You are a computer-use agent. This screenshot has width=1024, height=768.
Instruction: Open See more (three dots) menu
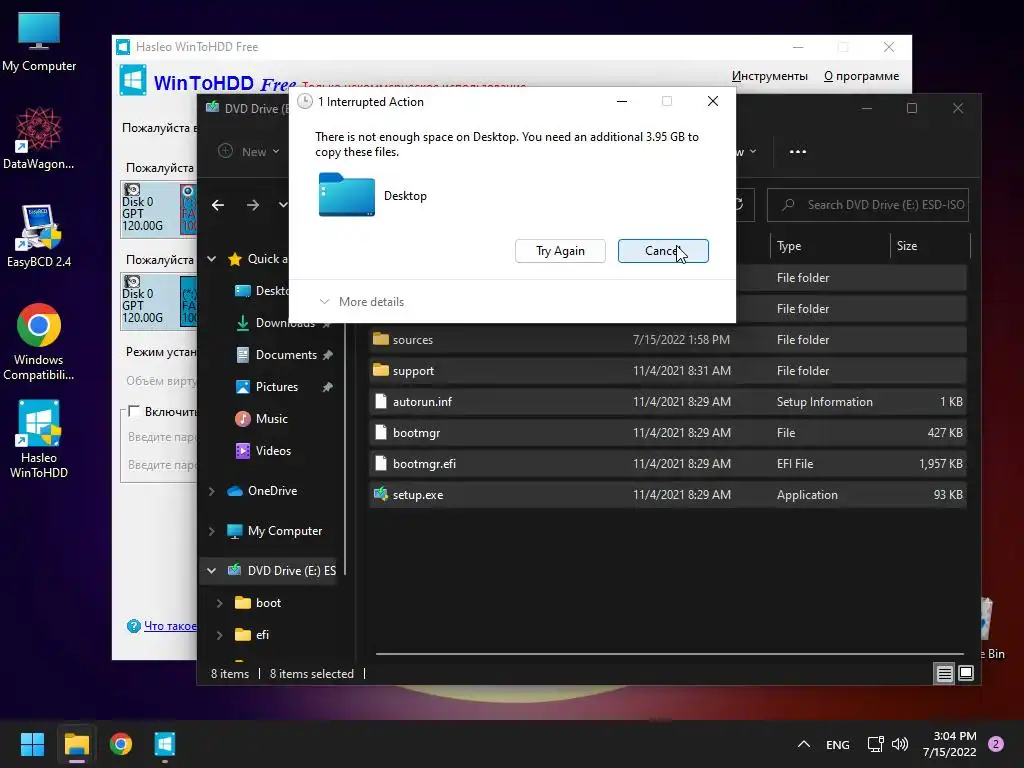pyautogui.click(x=797, y=152)
